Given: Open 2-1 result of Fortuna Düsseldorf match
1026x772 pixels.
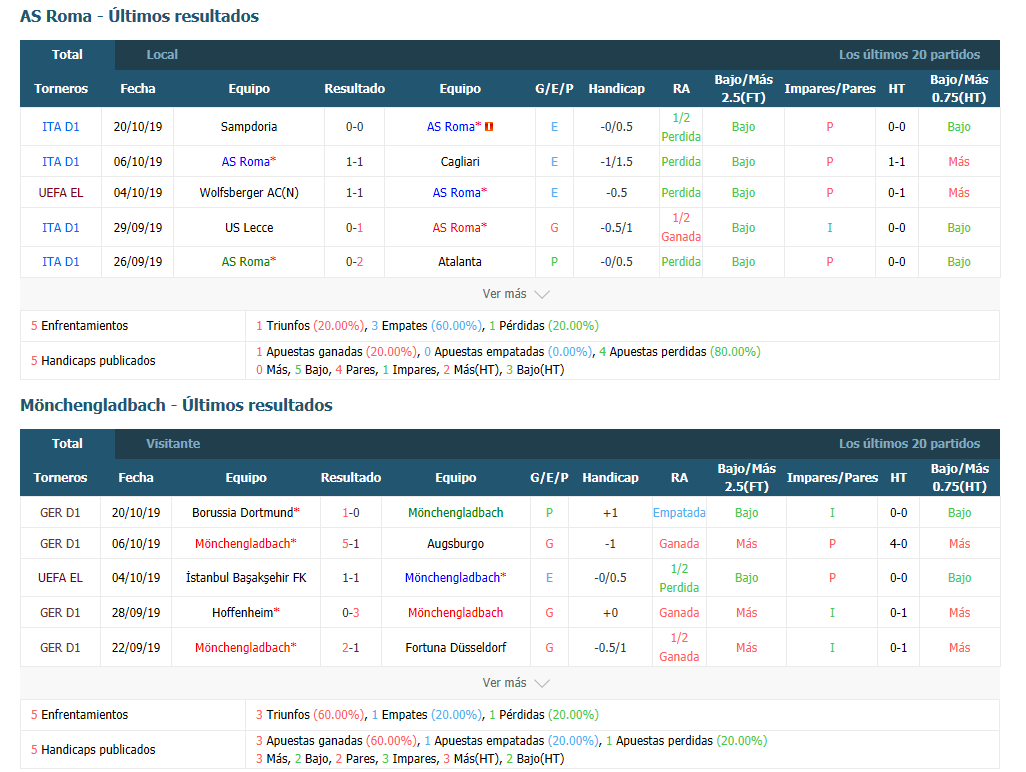Looking at the screenshot, I should tap(351, 648).
